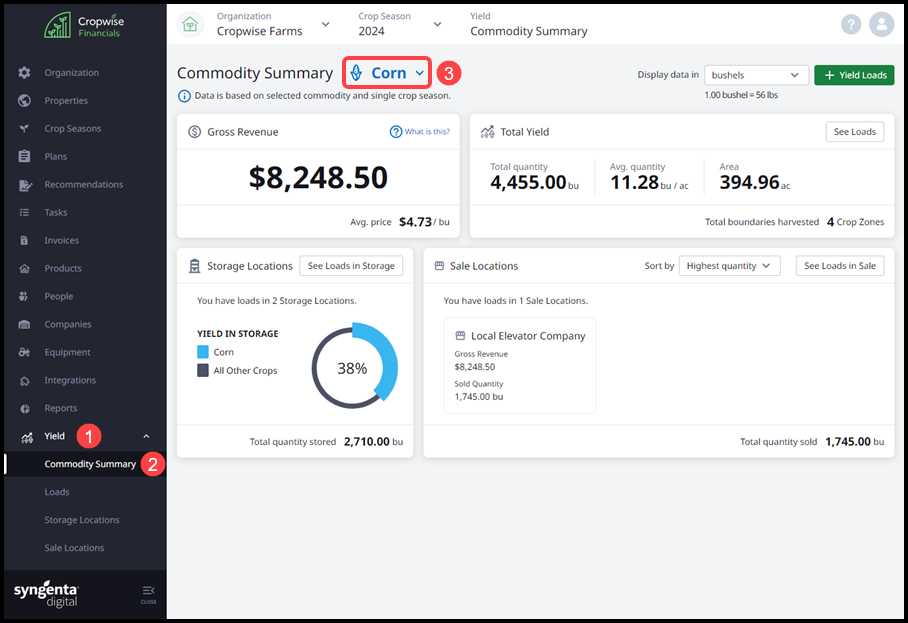
Task: Click the blue Corn legend swatch
Action: [x=203, y=352]
